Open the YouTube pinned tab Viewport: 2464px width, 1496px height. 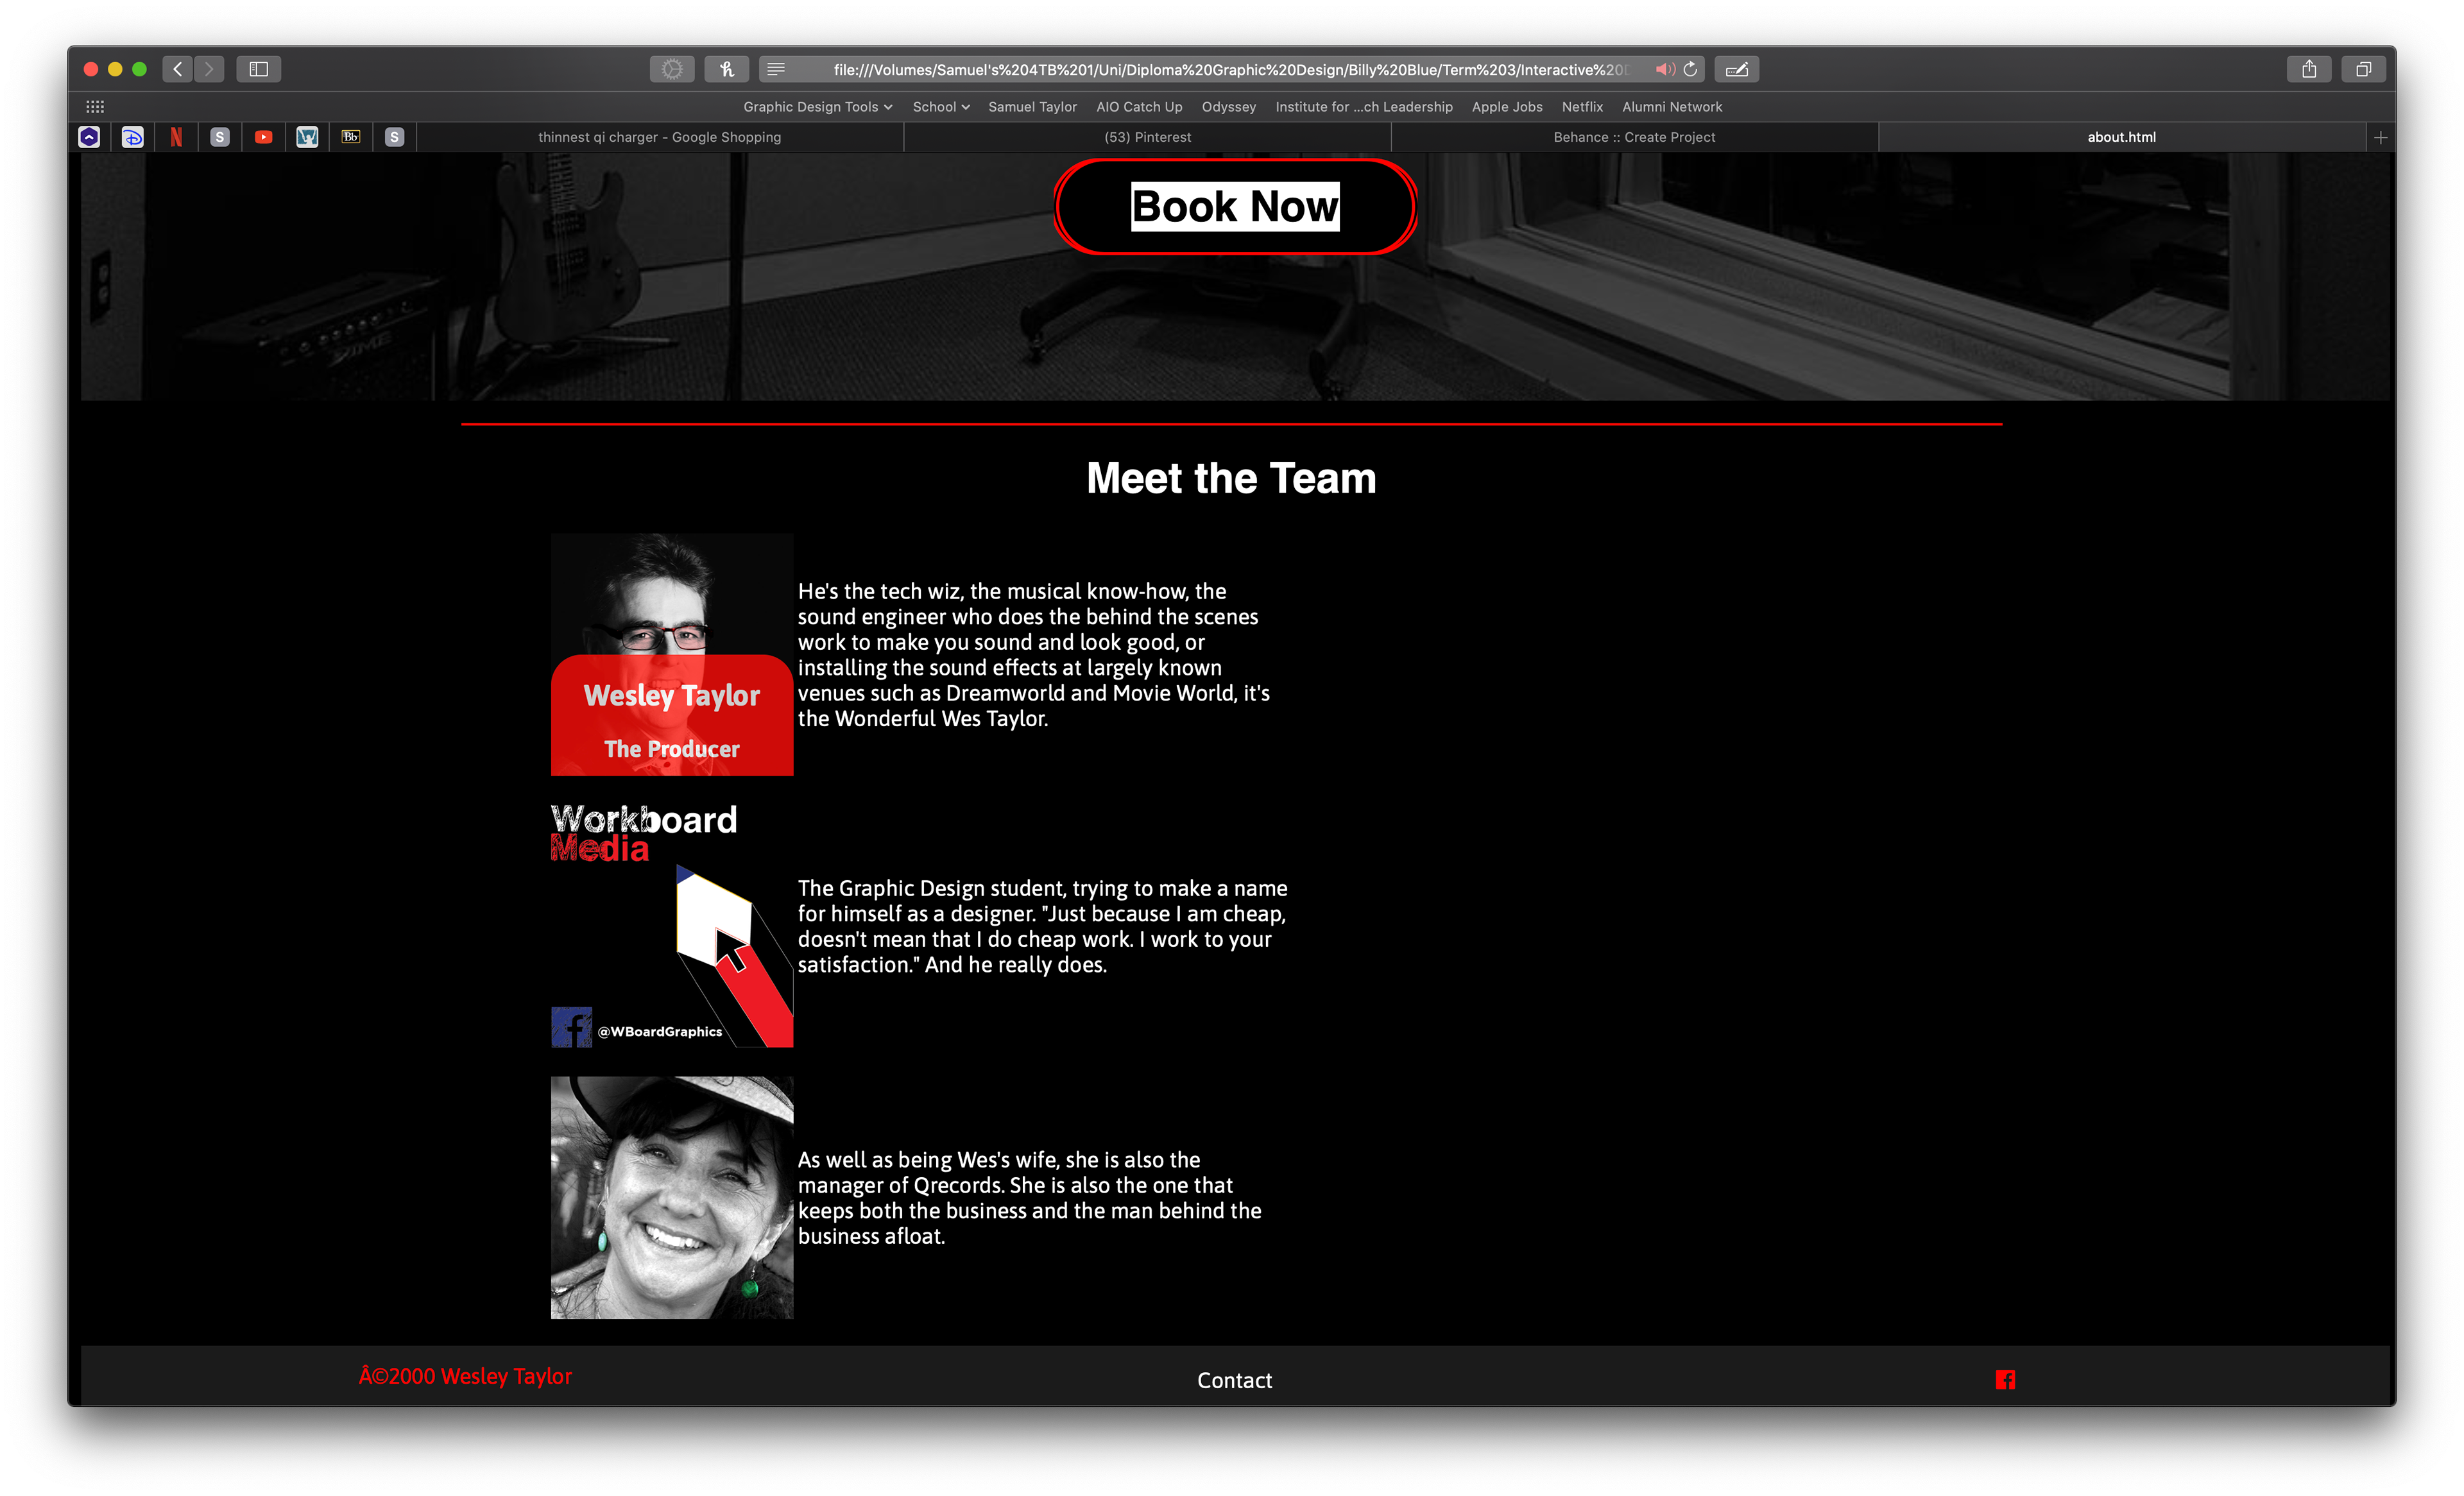(x=264, y=137)
